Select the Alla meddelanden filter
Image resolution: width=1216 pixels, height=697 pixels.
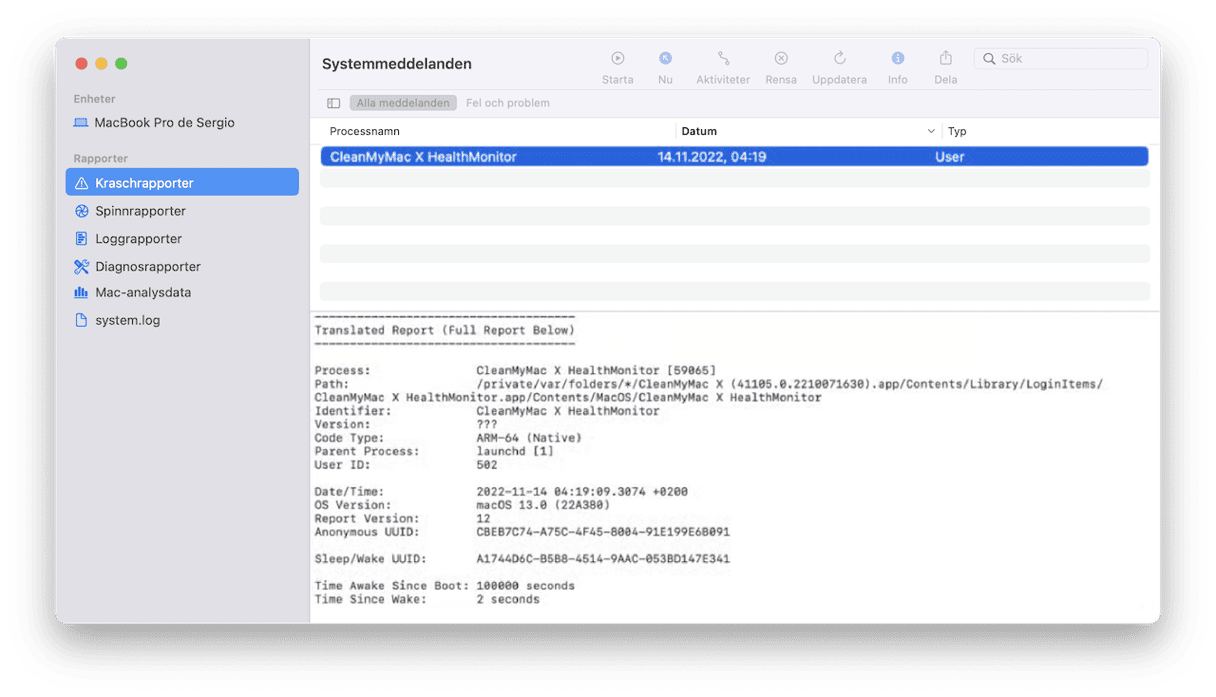point(403,103)
